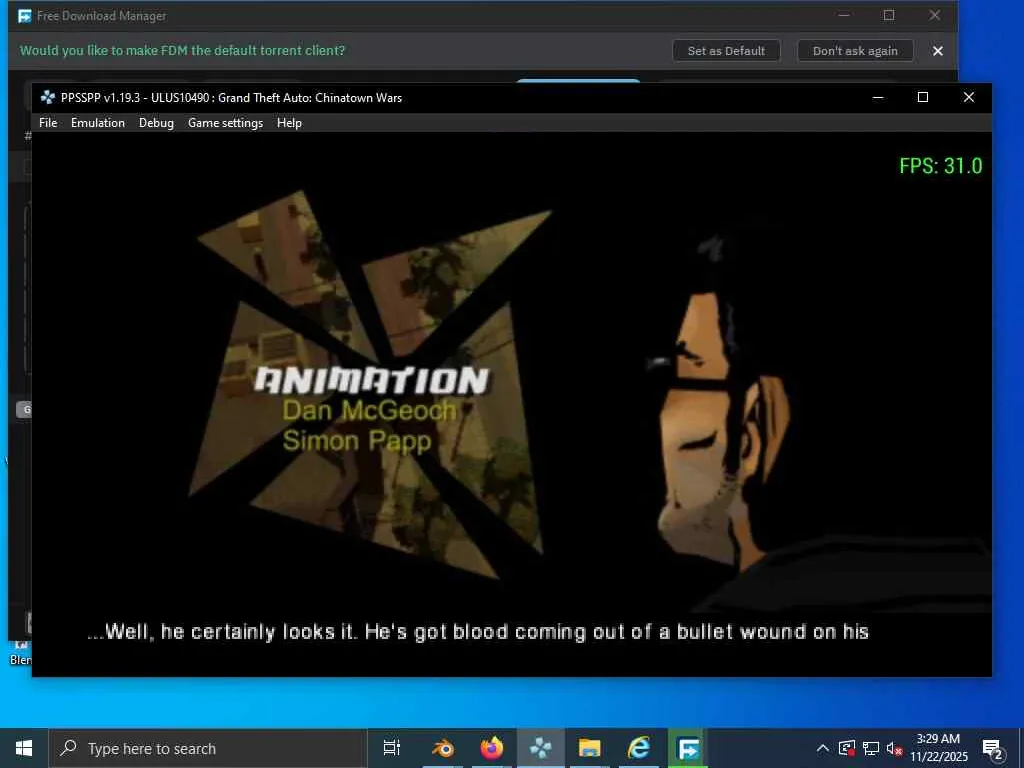The width and height of the screenshot is (1024, 768).
Task: Open Task View on the taskbar
Action: point(392,748)
